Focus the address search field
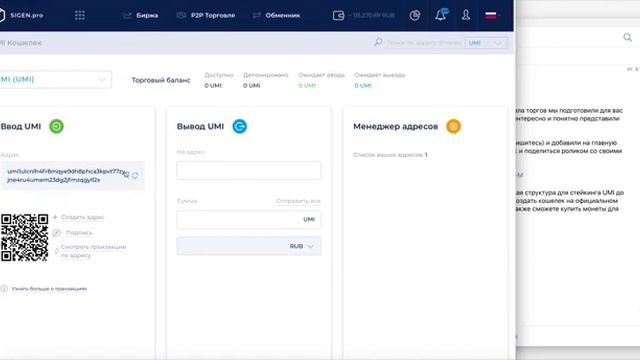The image size is (640, 360). (x=424, y=42)
